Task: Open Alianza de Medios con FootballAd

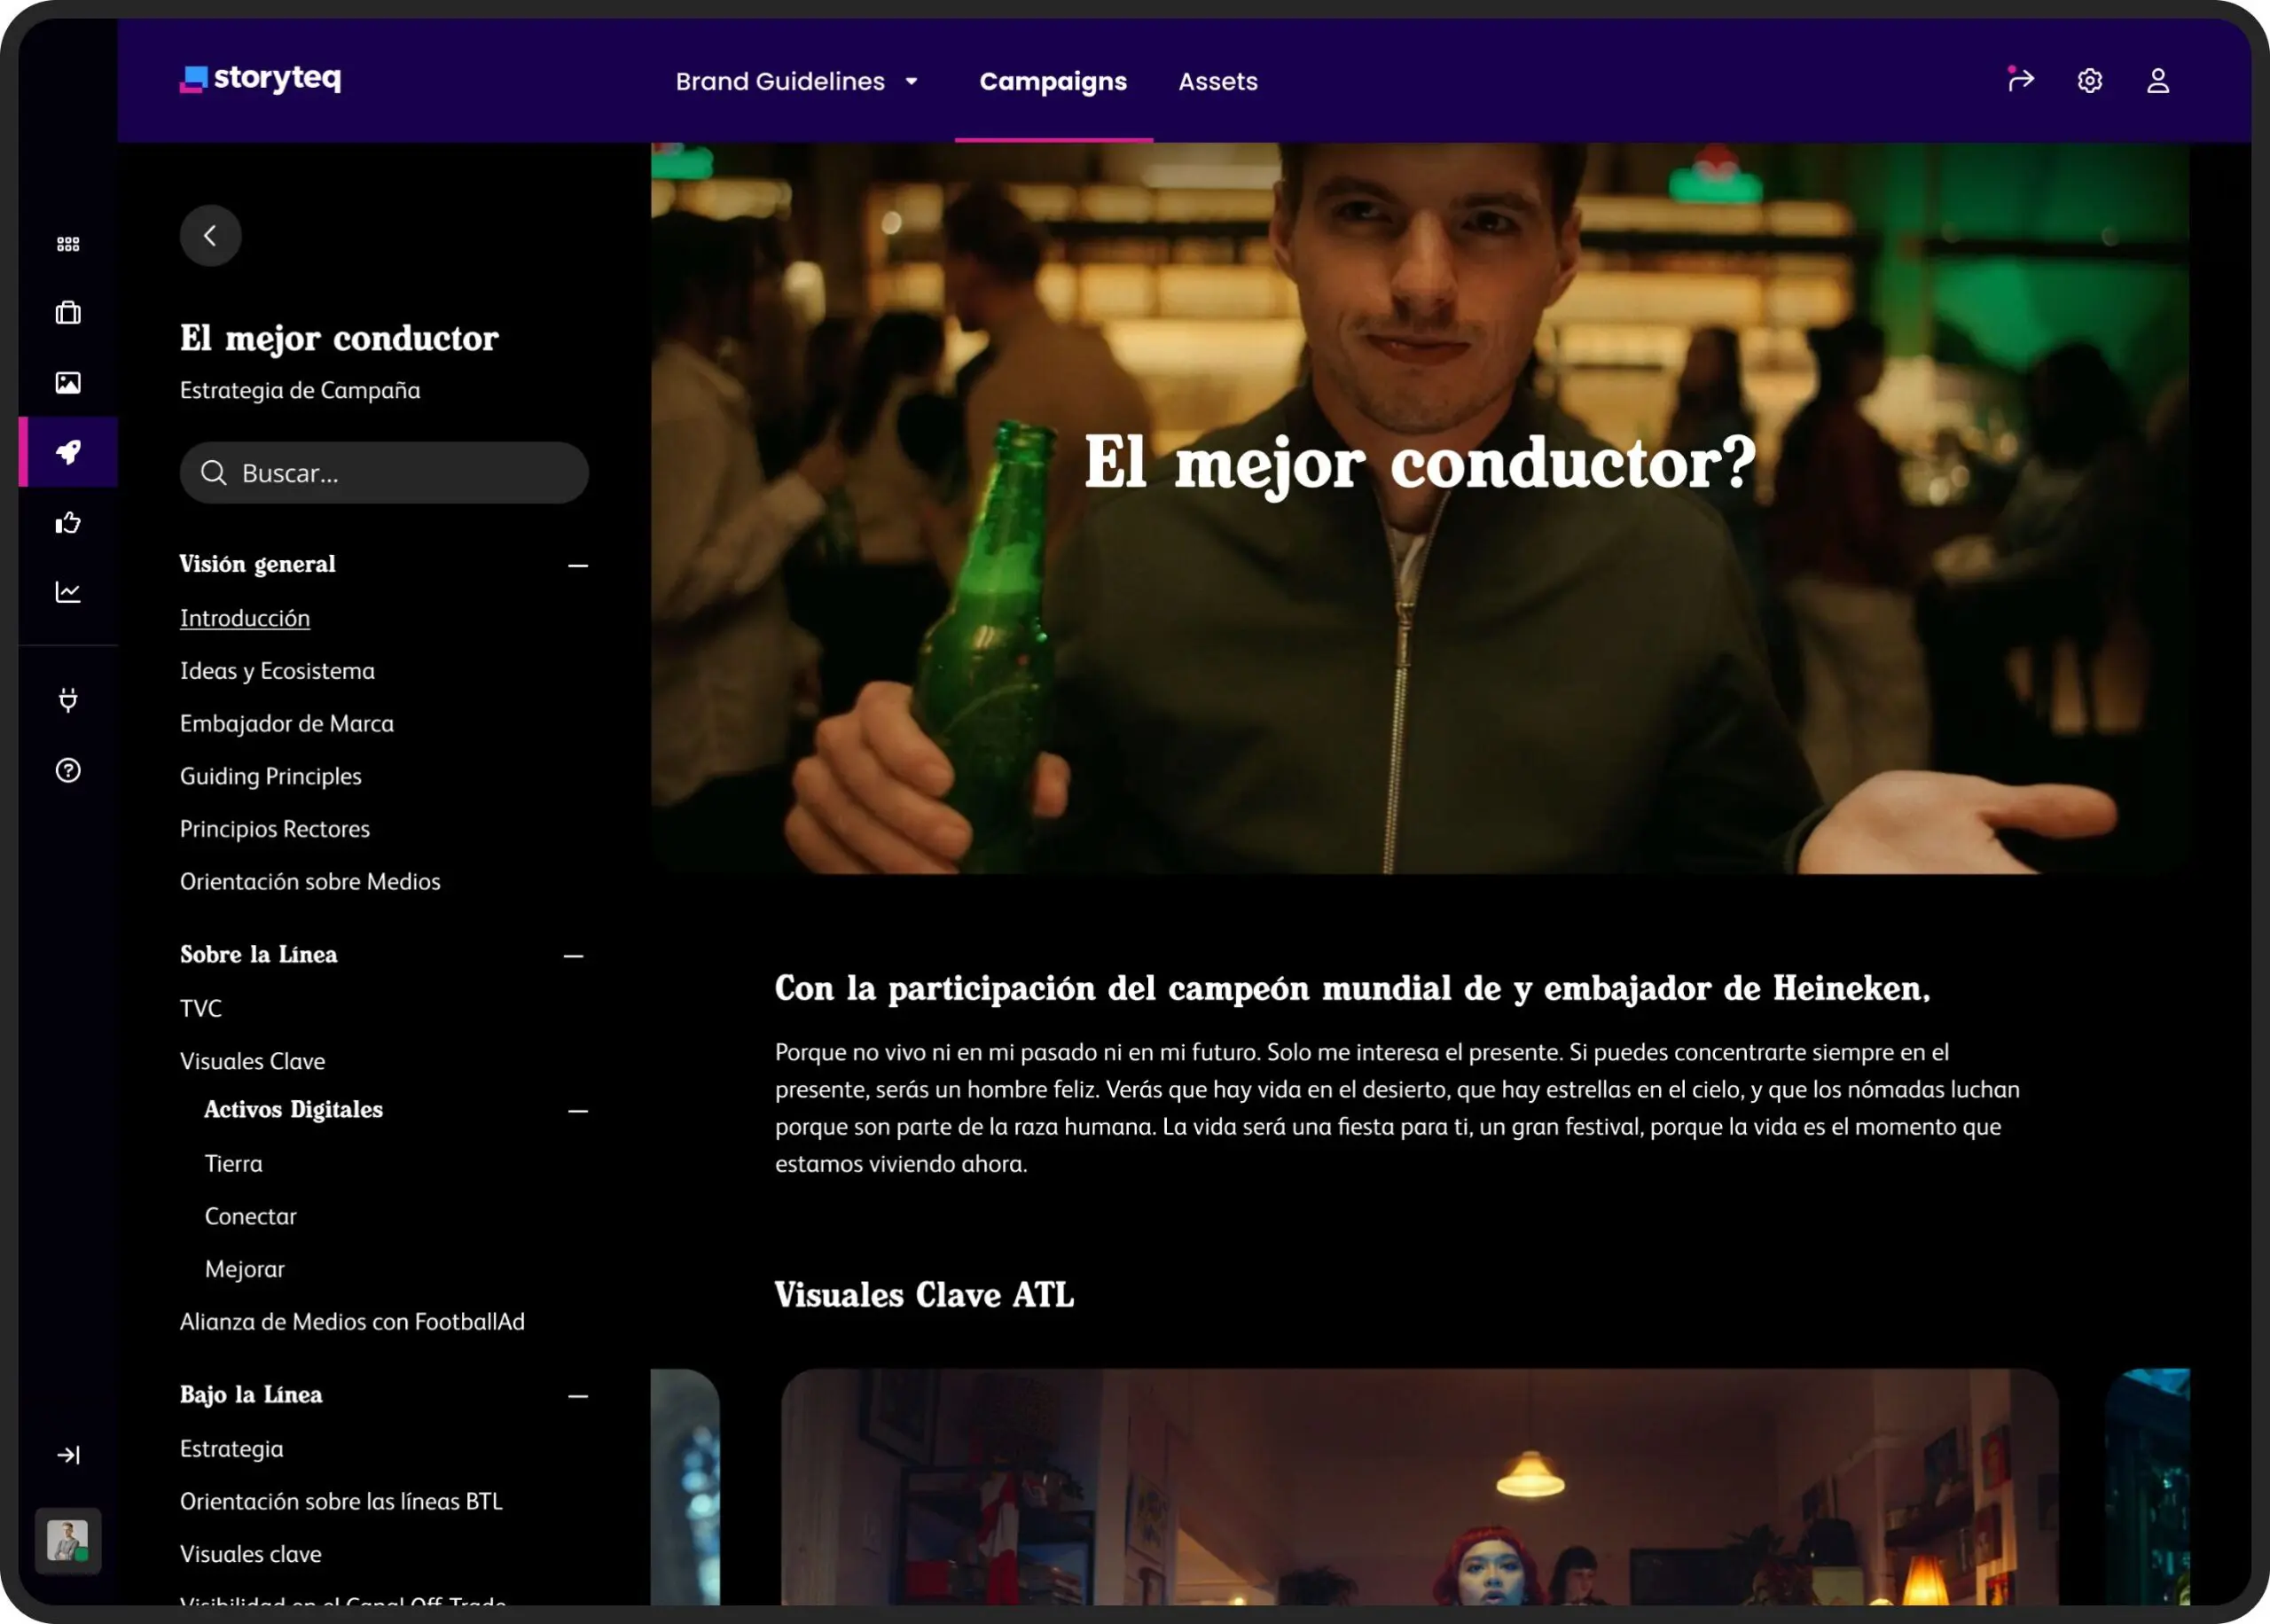Action: click(x=352, y=1321)
